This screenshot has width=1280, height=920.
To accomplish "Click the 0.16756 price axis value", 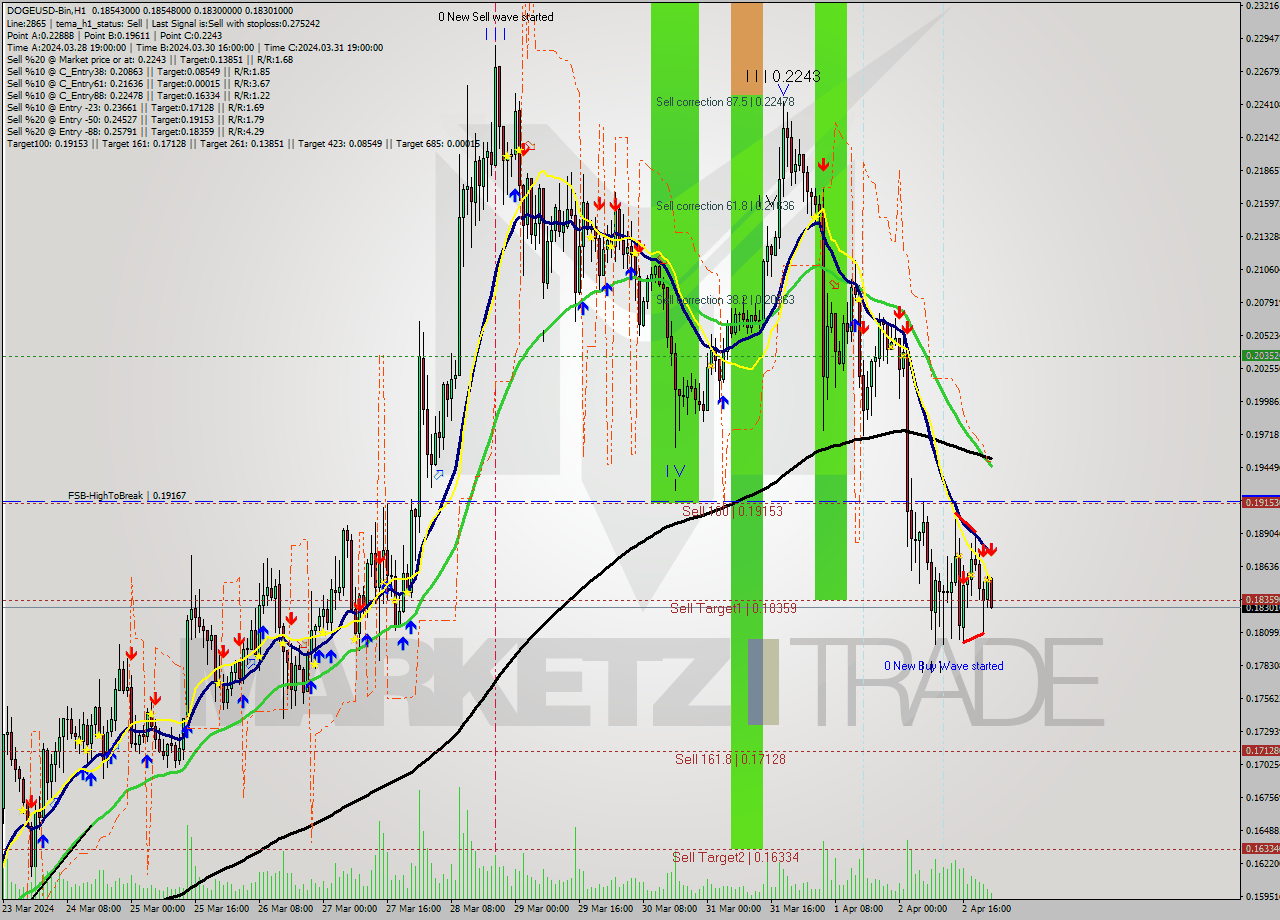I will [1262, 798].
